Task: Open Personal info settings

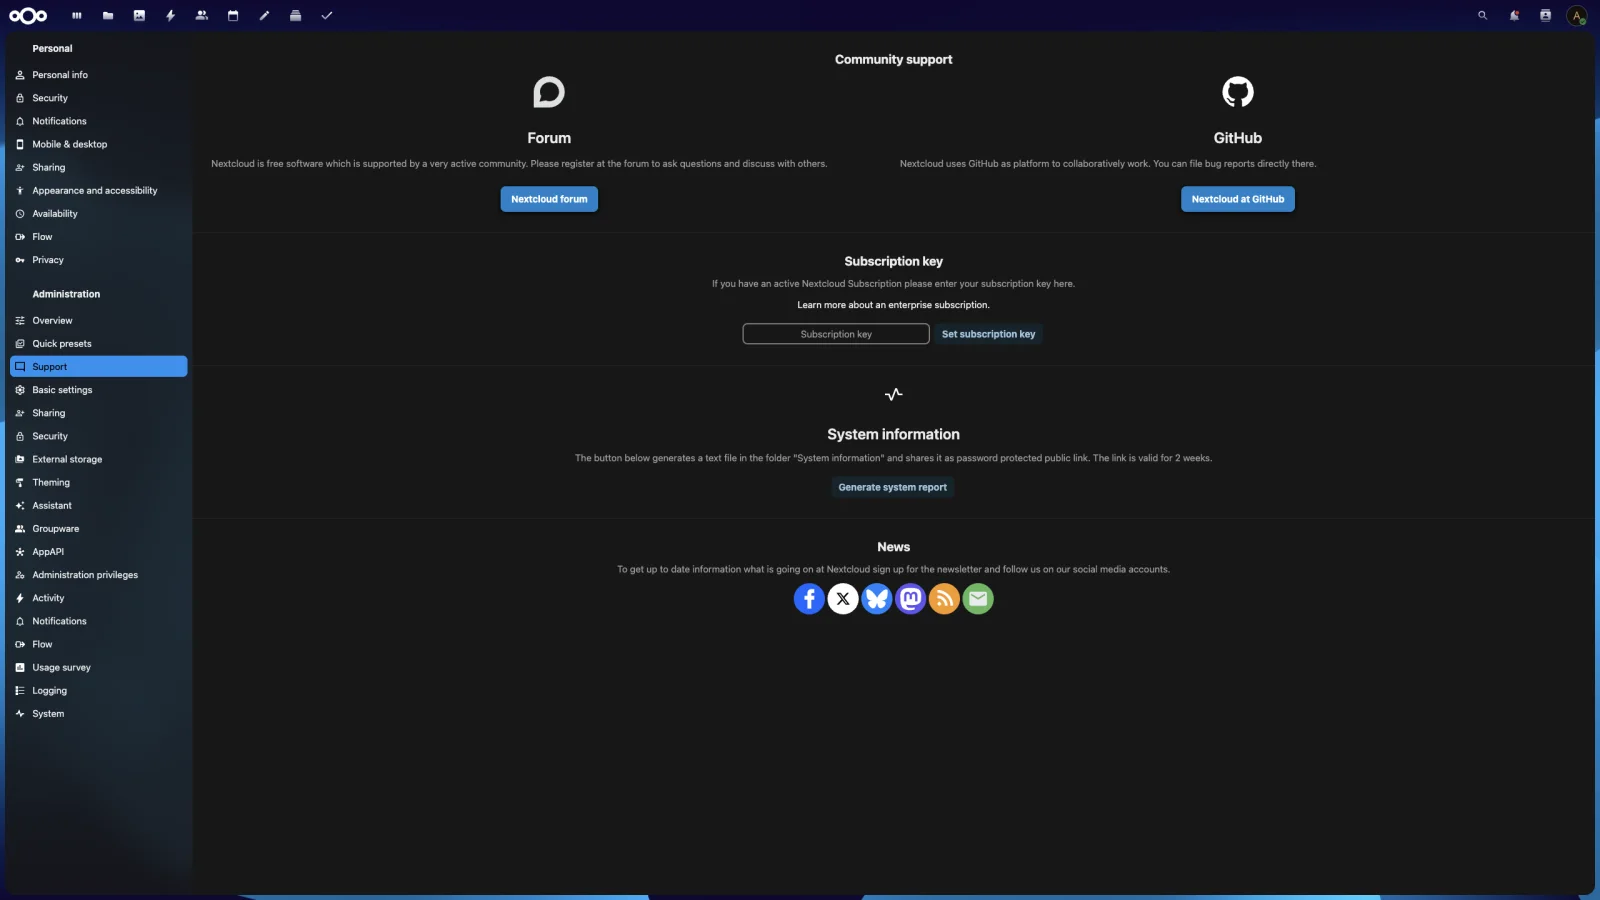Action: (99, 75)
